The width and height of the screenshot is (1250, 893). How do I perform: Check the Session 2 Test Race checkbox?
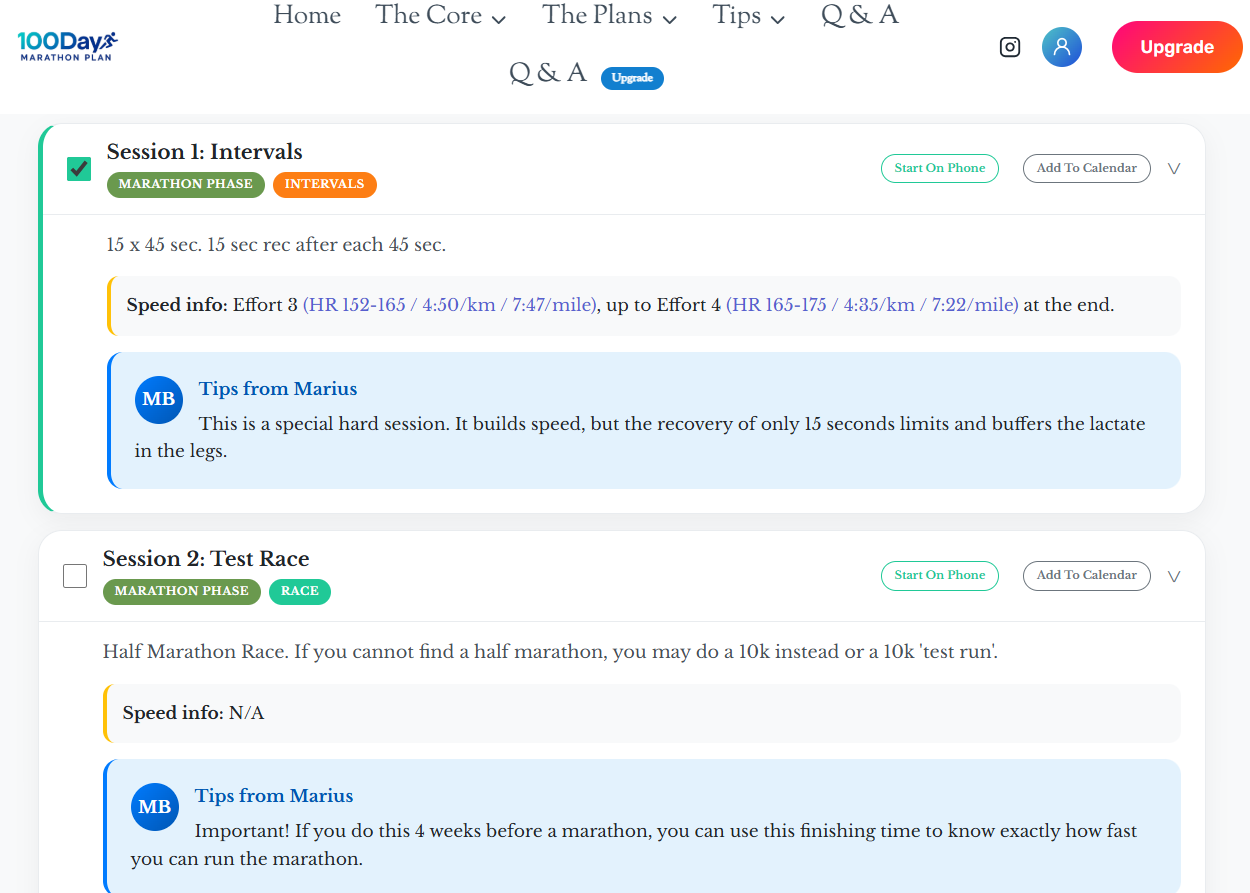click(75, 576)
